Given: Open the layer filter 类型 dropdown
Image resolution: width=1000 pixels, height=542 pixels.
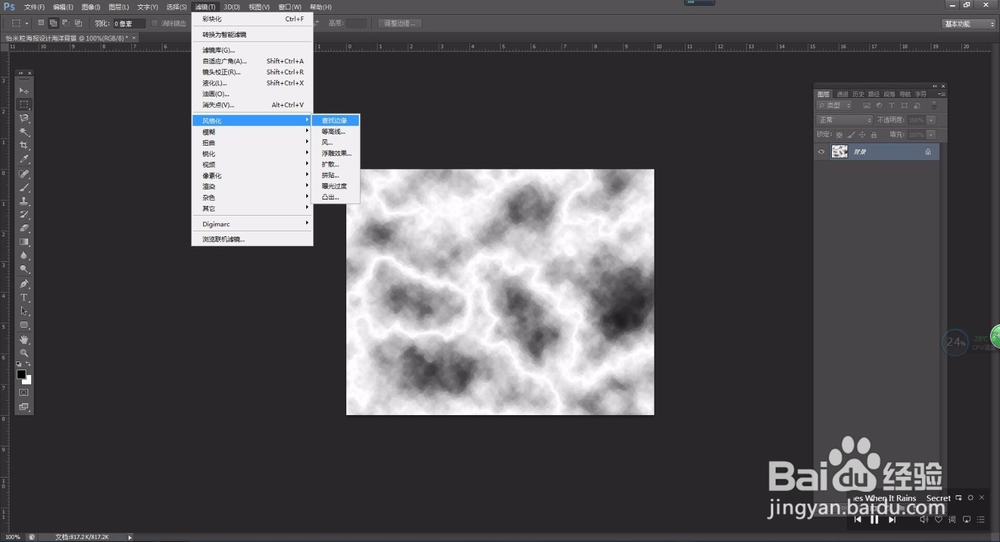Looking at the screenshot, I should 835,105.
